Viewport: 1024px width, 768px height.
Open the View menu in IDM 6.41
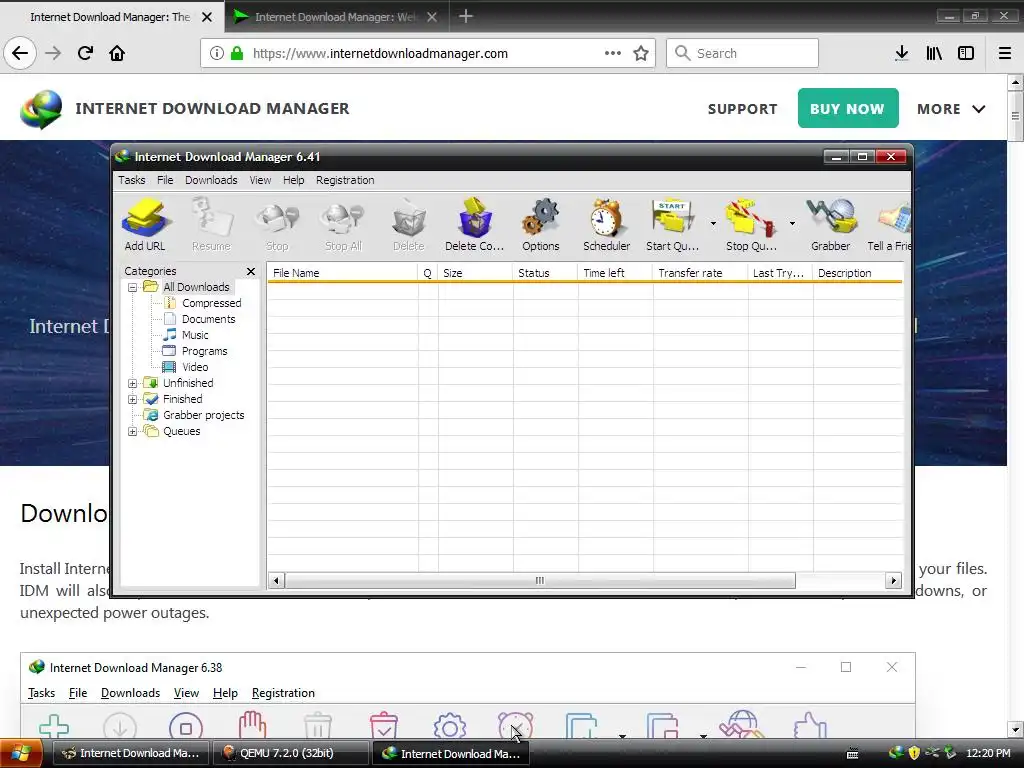click(x=260, y=180)
